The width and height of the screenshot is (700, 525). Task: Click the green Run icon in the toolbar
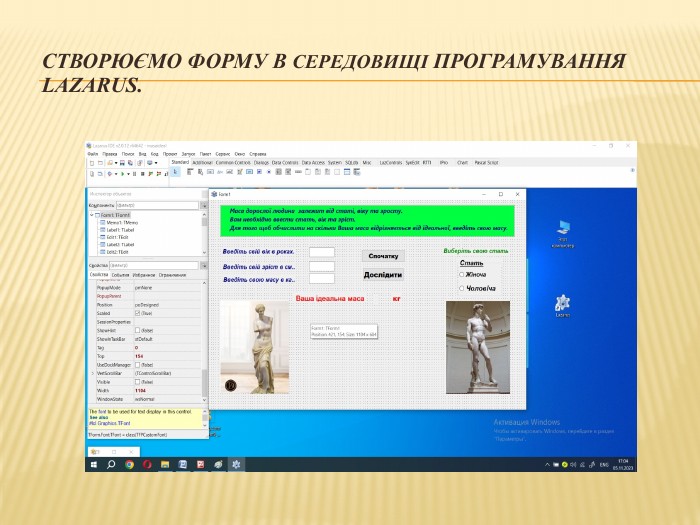tap(122, 174)
